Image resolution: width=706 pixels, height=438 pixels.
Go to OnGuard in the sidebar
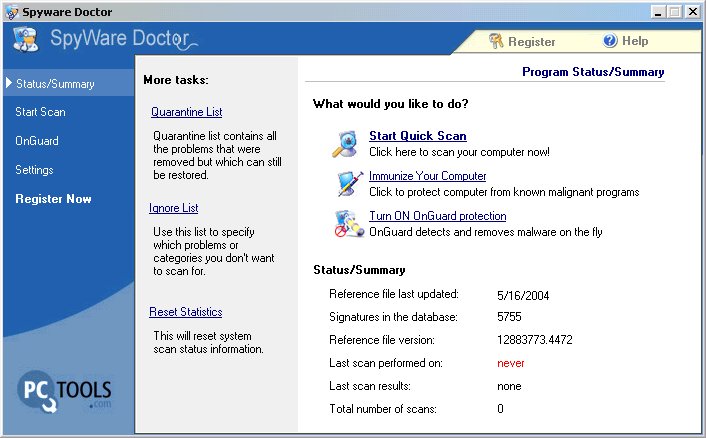click(36, 141)
